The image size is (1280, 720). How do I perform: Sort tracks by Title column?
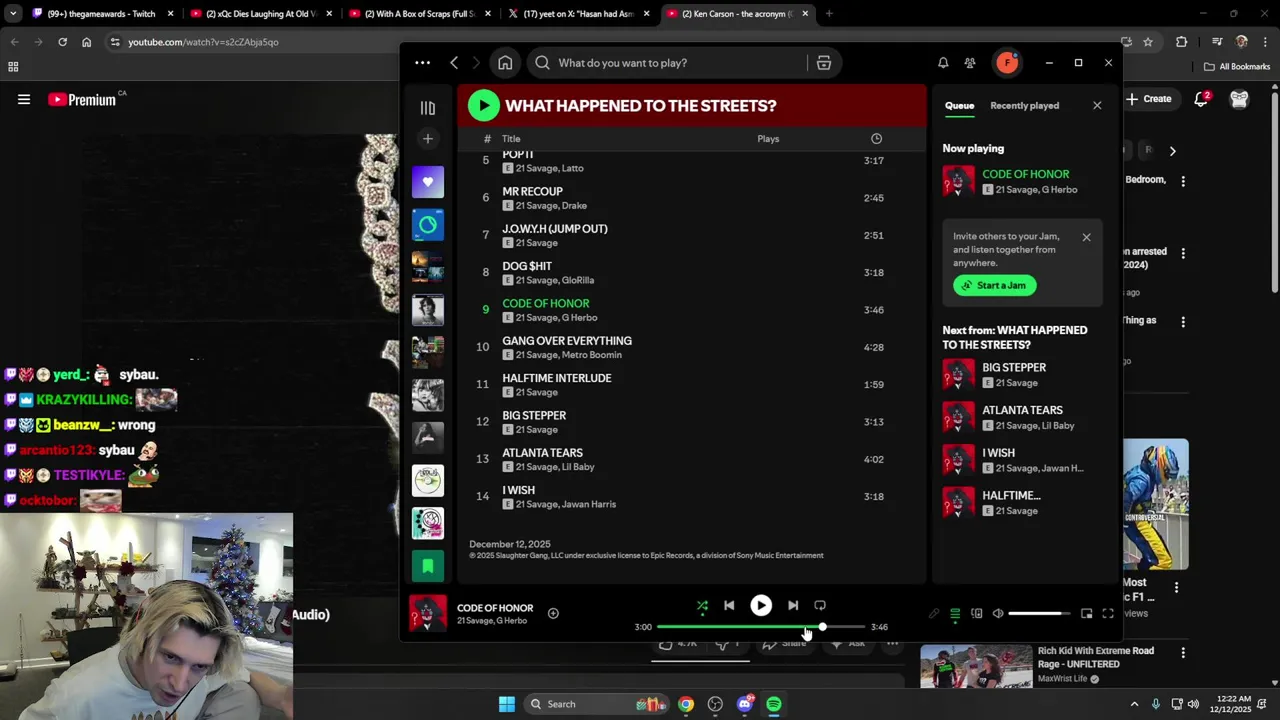511,139
